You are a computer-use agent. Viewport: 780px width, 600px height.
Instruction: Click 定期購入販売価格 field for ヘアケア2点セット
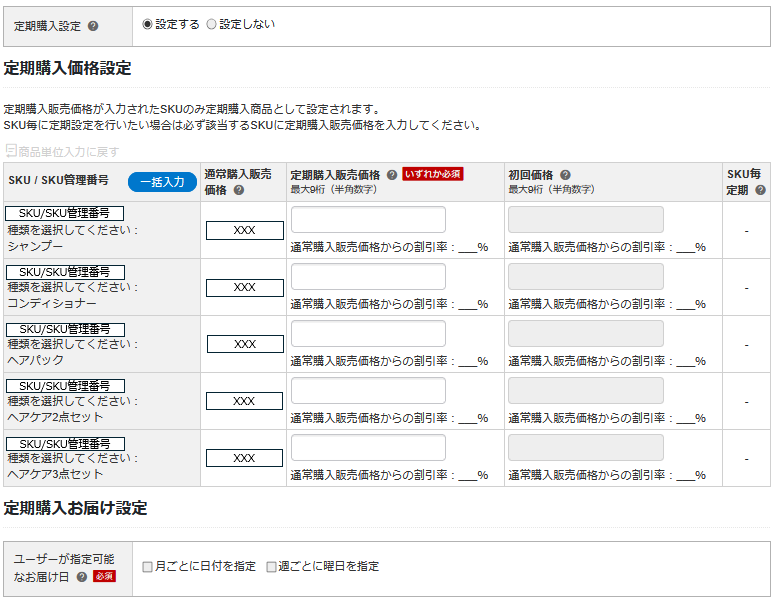[x=368, y=391]
